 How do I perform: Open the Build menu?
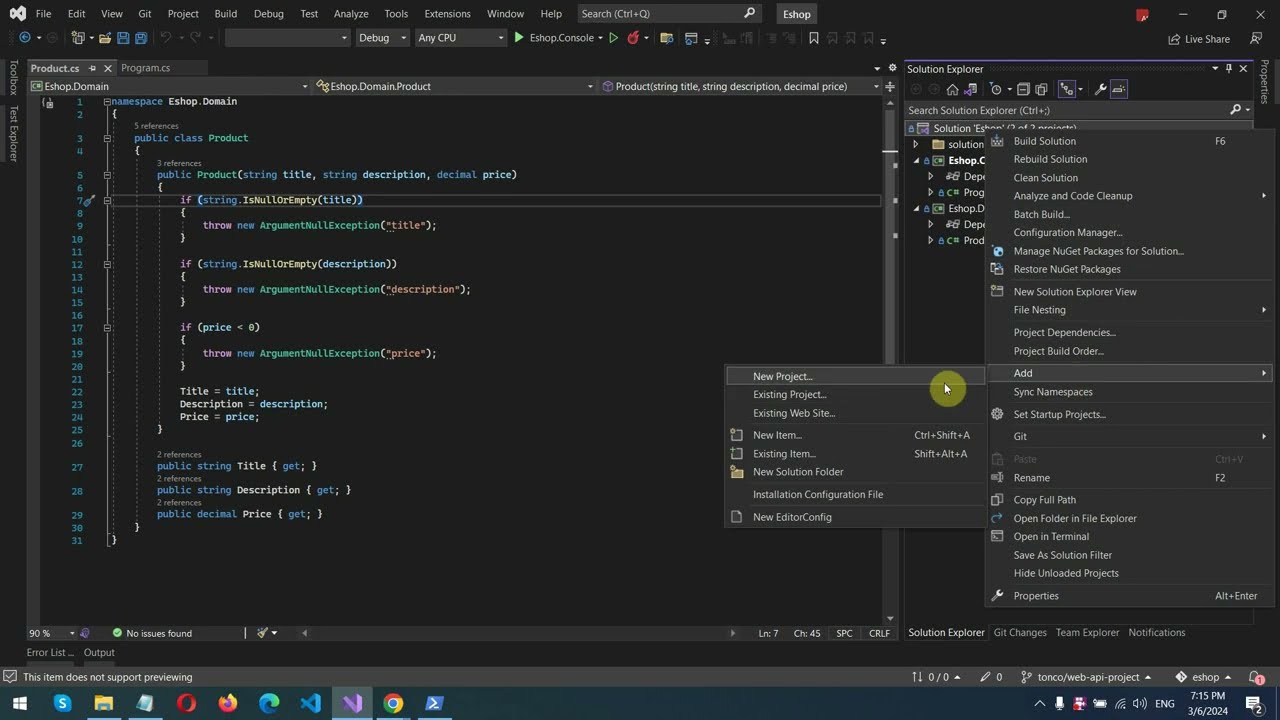point(225,14)
